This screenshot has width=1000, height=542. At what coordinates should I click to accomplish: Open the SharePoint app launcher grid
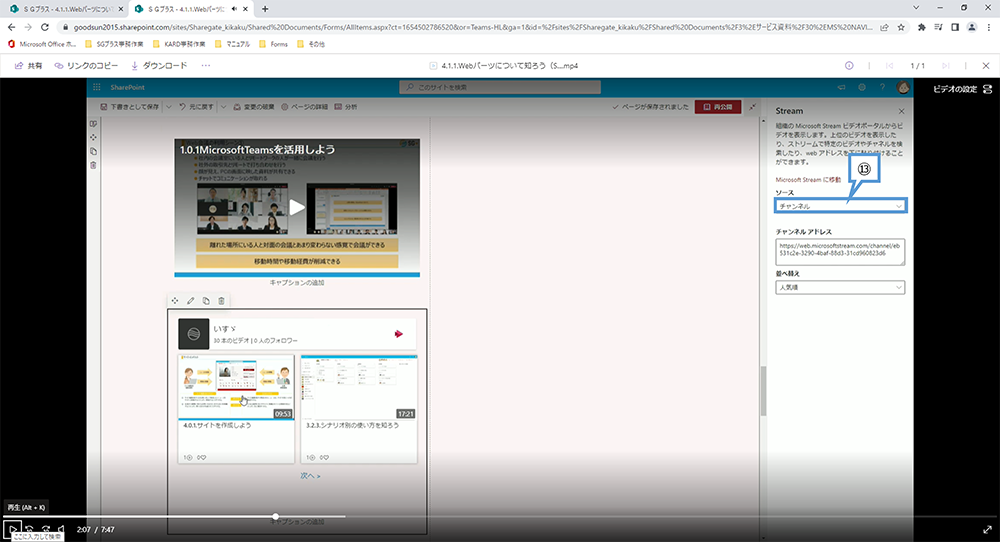tap(97, 87)
